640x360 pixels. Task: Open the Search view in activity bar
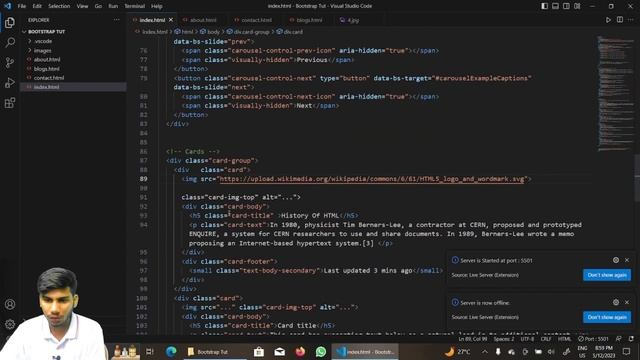click(10, 42)
